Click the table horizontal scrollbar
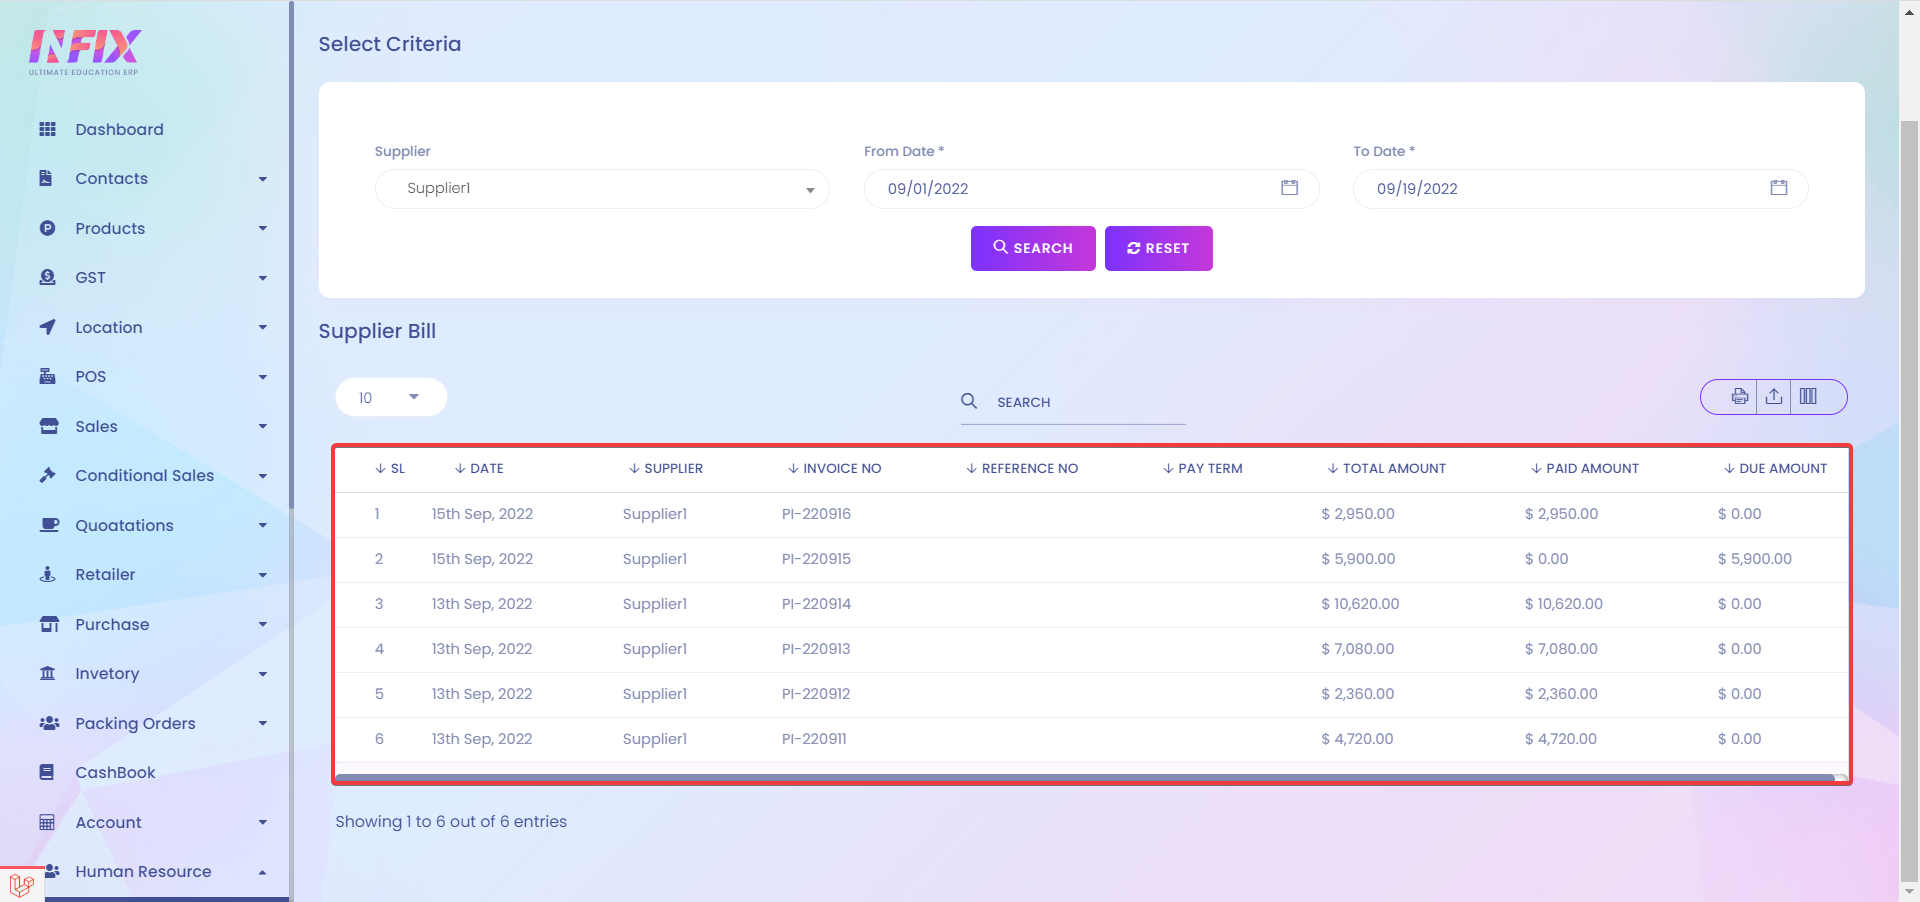 tap(1085, 778)
